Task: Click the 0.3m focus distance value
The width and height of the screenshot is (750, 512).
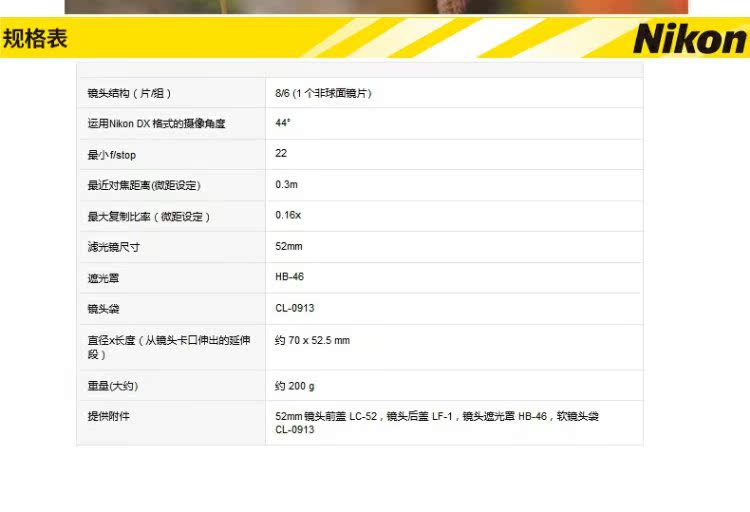Action: click(286, 184)
